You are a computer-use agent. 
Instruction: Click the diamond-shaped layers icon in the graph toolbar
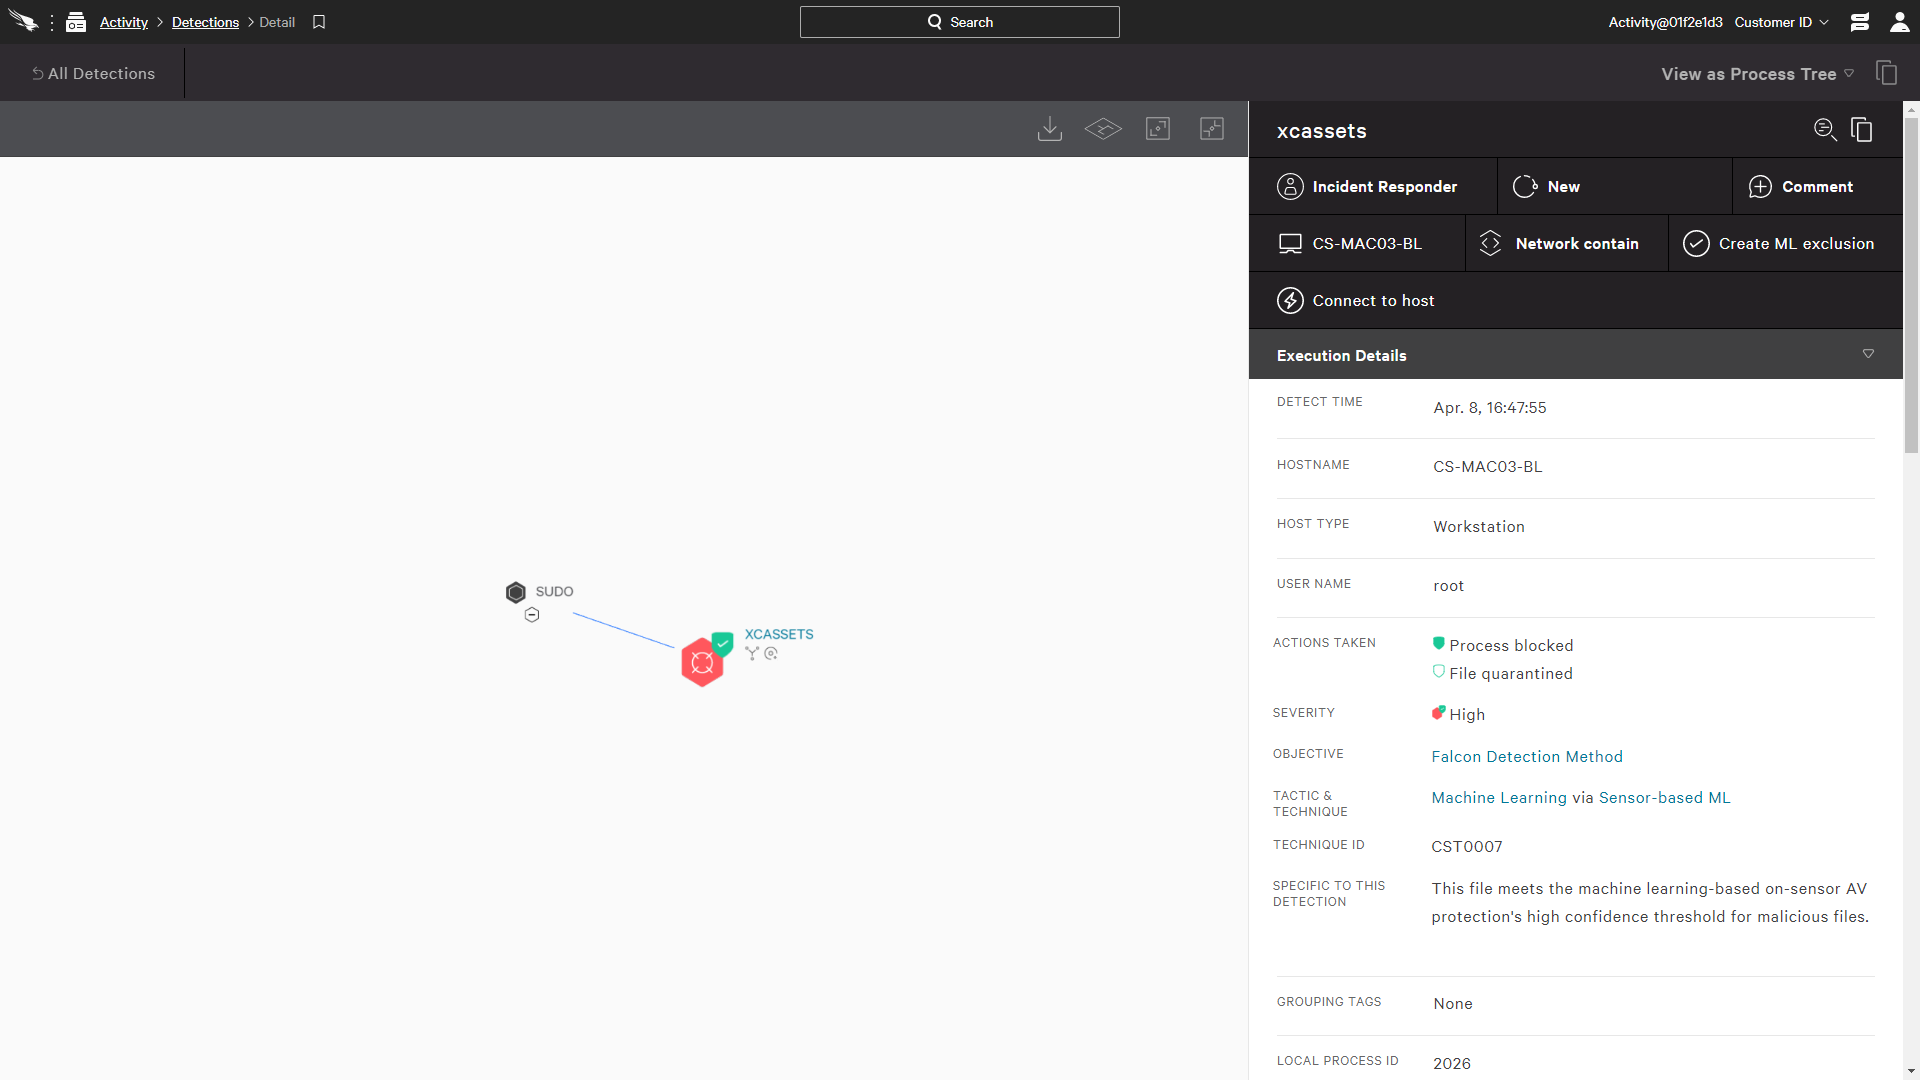(x=1103, y=129)
